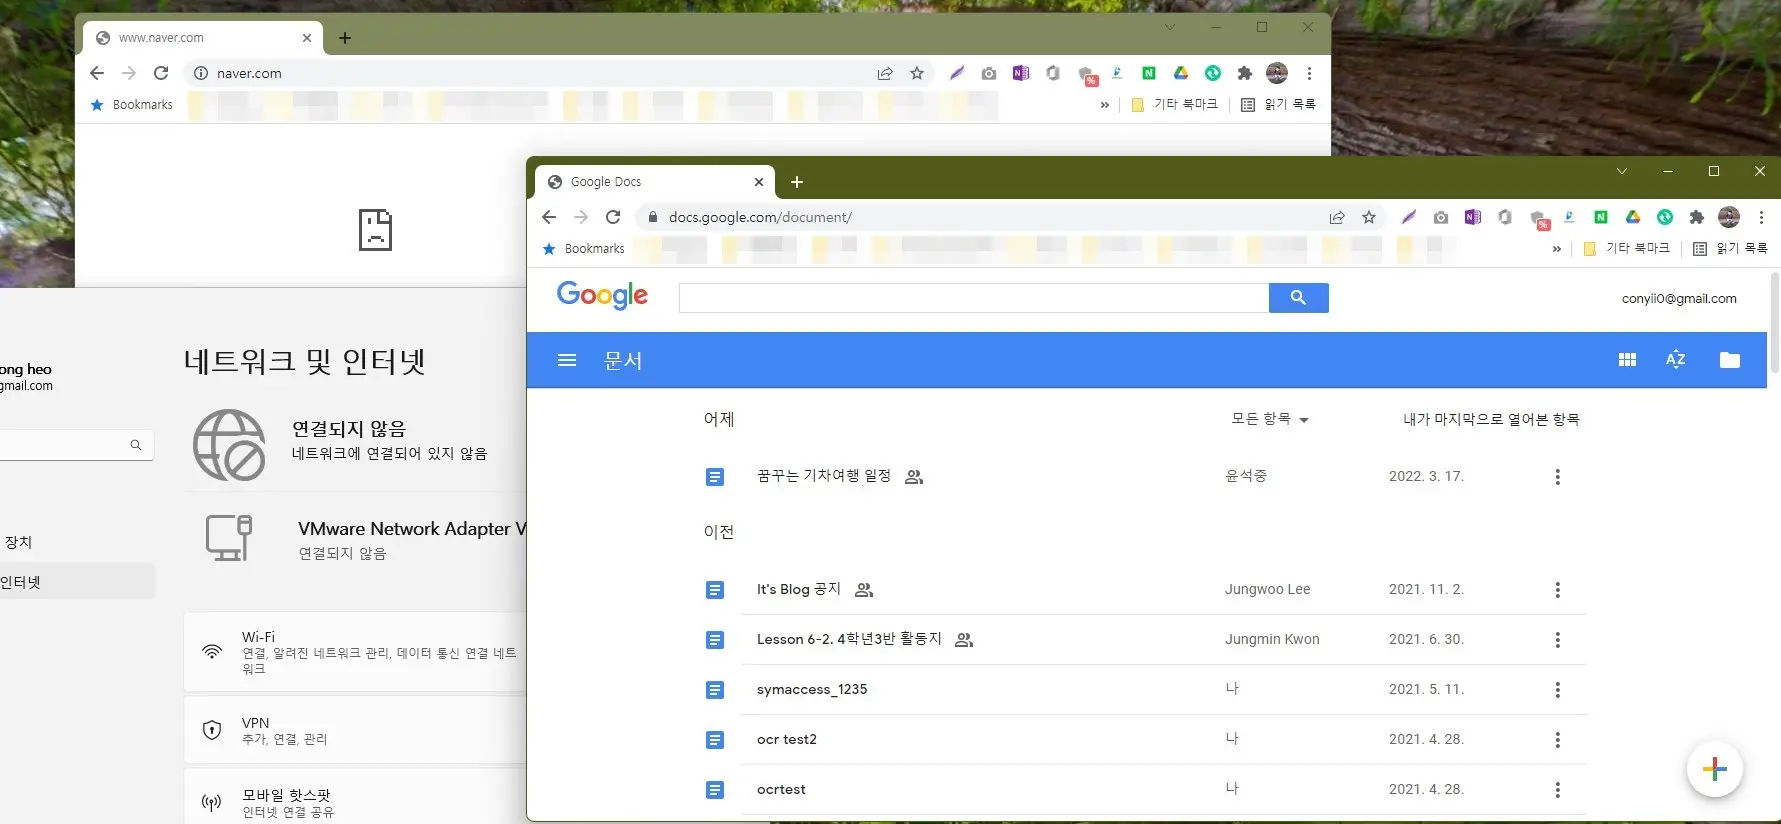The height and width of the screenshot is (824, 1781).
Task: Switch to grid view in Google Docs
Action: (x=1627, y=360)
